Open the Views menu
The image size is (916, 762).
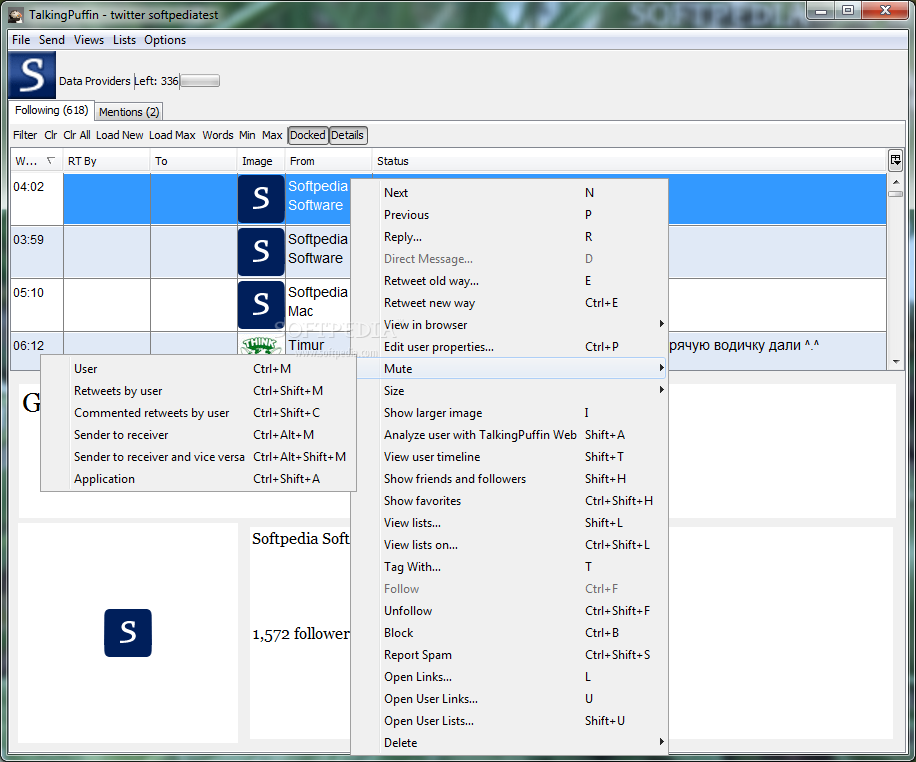click(x=89, y=40)
